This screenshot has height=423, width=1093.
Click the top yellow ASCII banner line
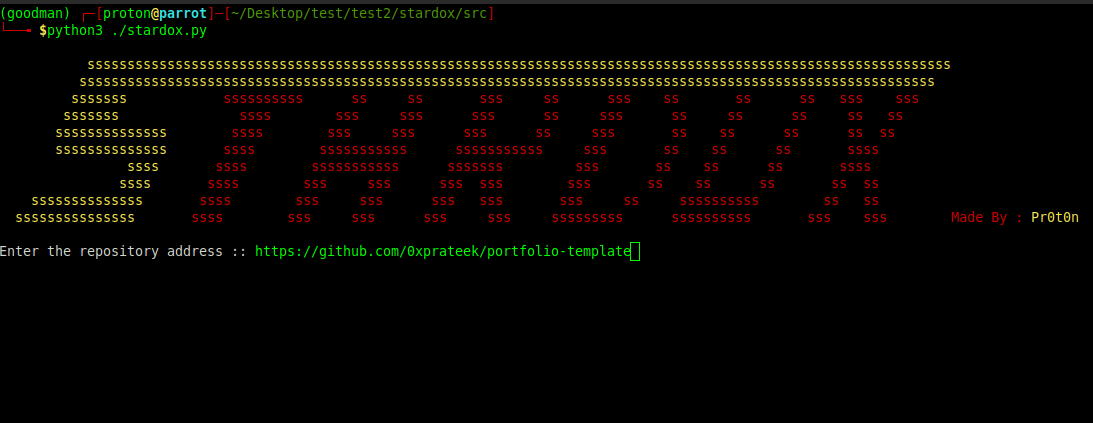pos(519,66)
